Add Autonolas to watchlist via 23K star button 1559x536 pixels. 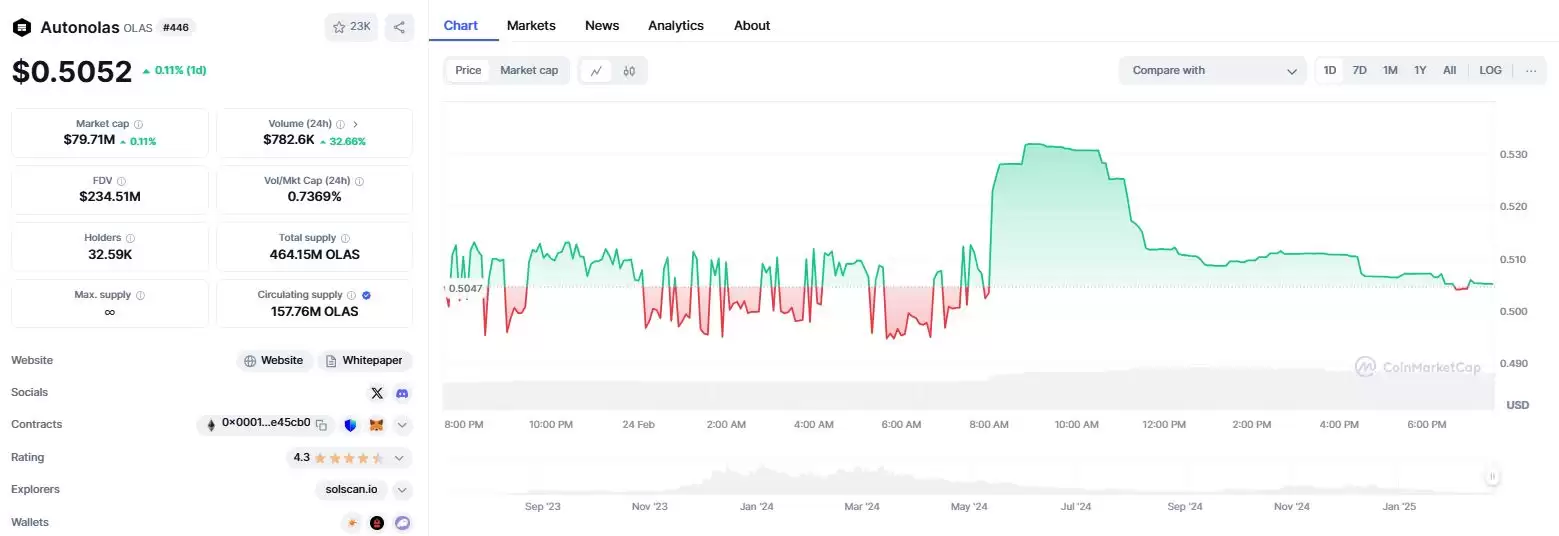pyautogui.click(x=351, y=27)
